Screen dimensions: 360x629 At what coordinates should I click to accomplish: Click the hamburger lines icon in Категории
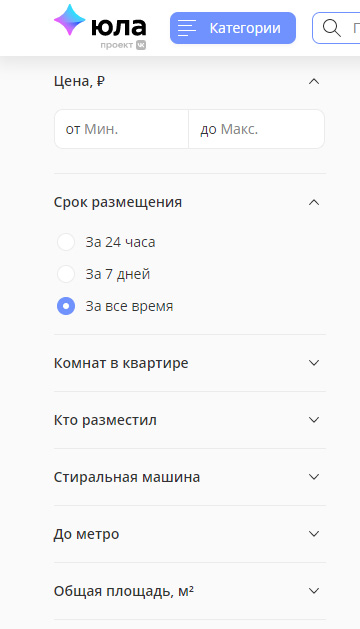pyautogui.click(x=187, y=28)
